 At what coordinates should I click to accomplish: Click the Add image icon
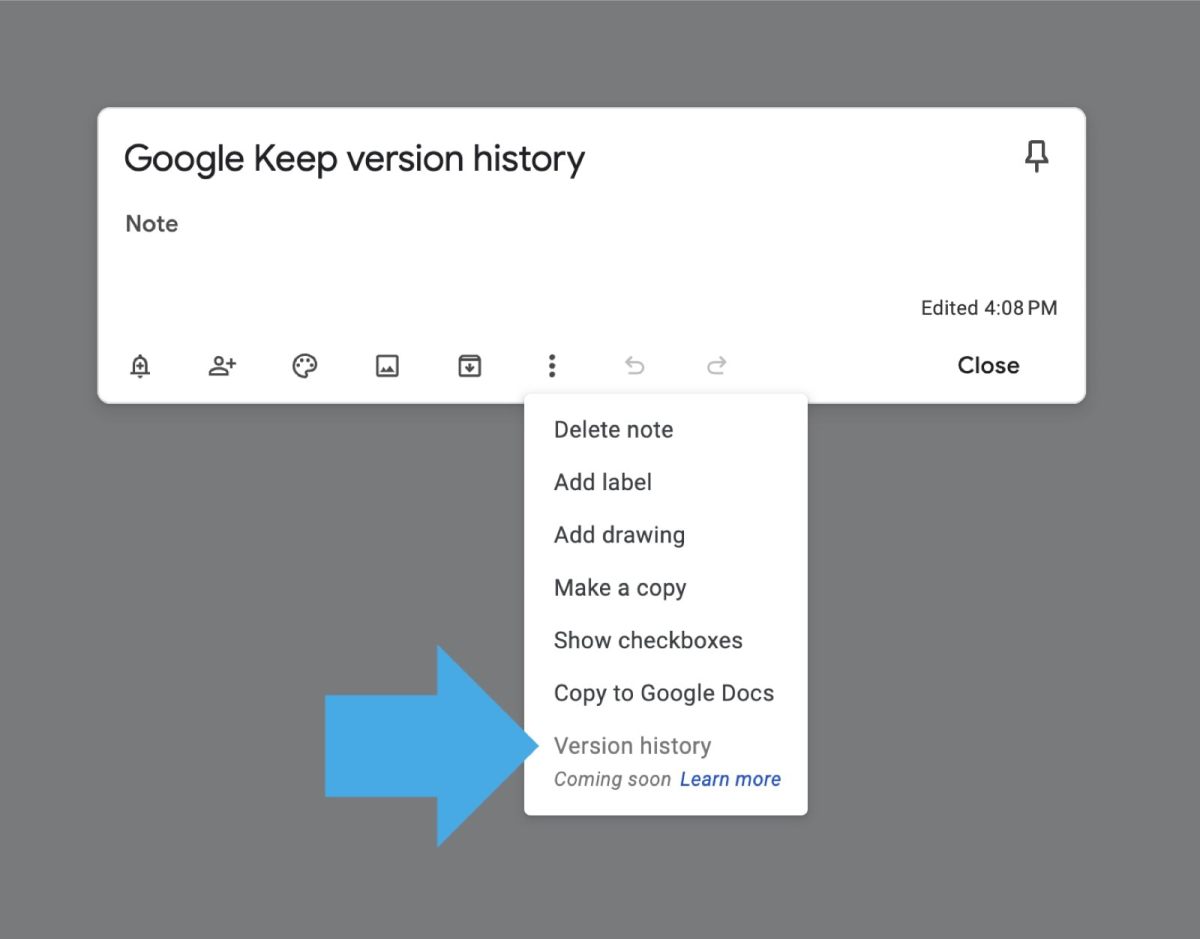coord(387,366)
